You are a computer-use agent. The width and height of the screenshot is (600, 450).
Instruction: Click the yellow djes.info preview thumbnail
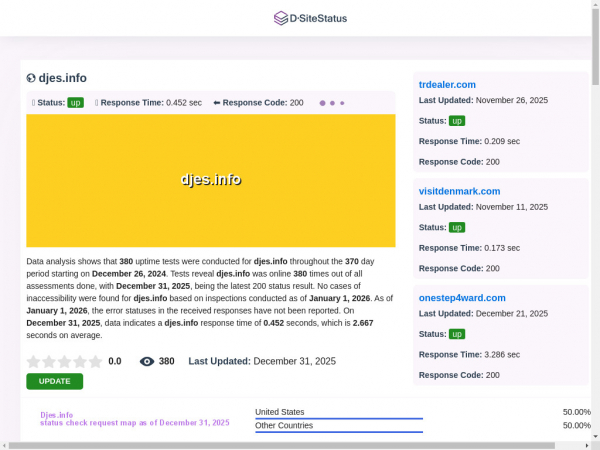coord(210,180)
